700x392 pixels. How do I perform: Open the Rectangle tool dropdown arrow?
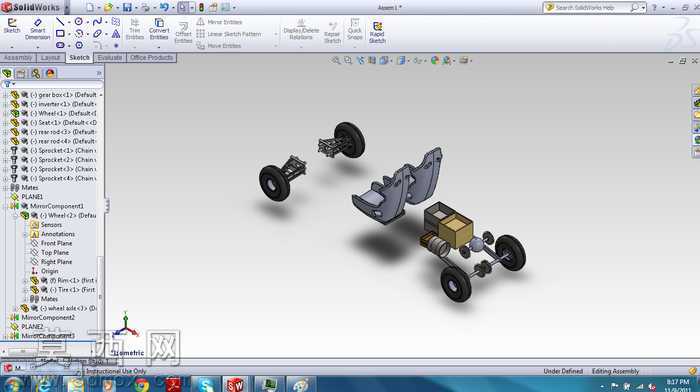(x=69, y=34)
